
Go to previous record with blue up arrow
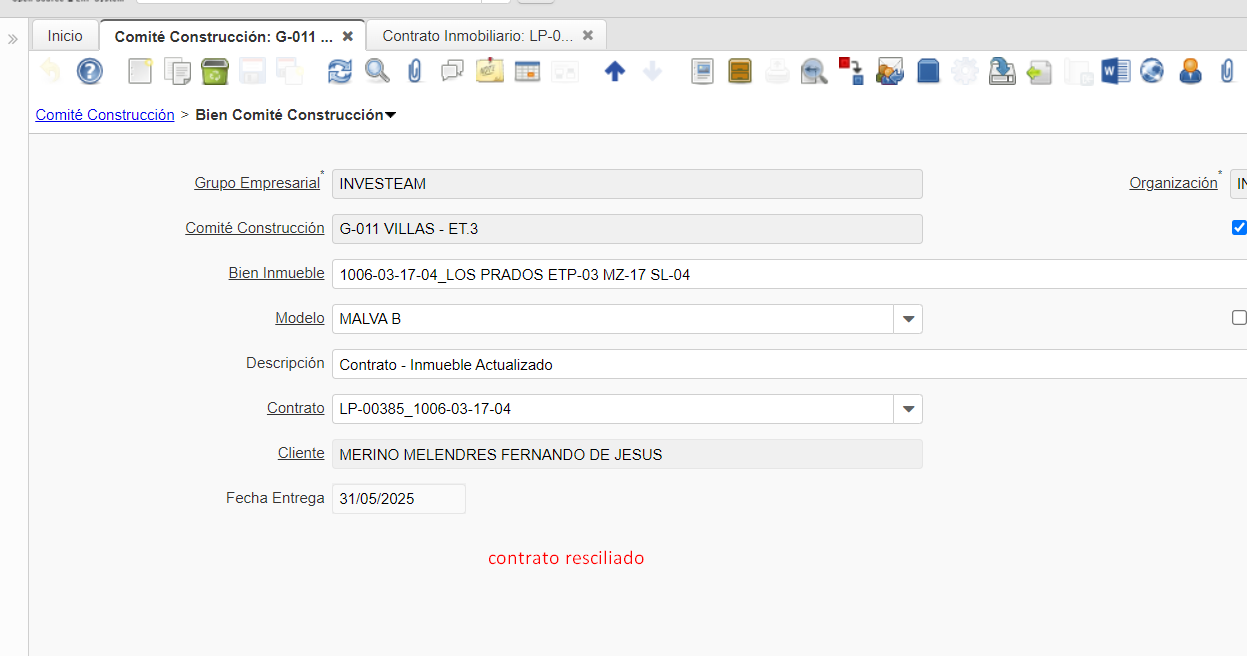pyautogui.click(x=615, y=71)
